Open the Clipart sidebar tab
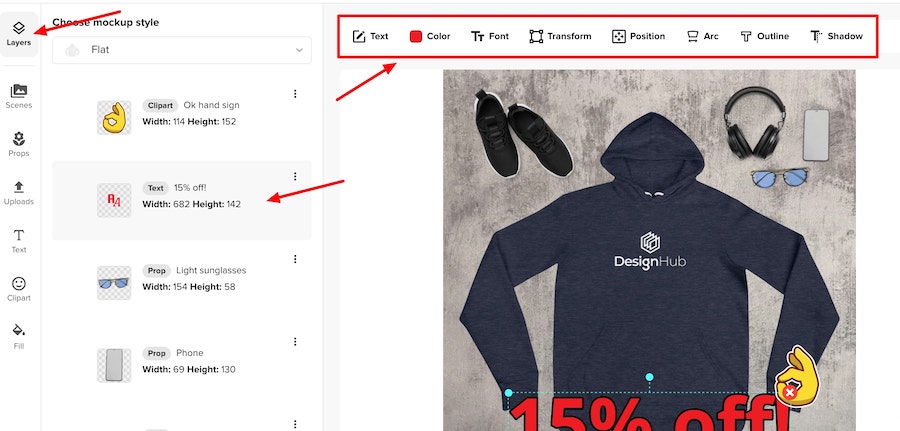Screen dimensions: 900x431 [x=19, y=289]
